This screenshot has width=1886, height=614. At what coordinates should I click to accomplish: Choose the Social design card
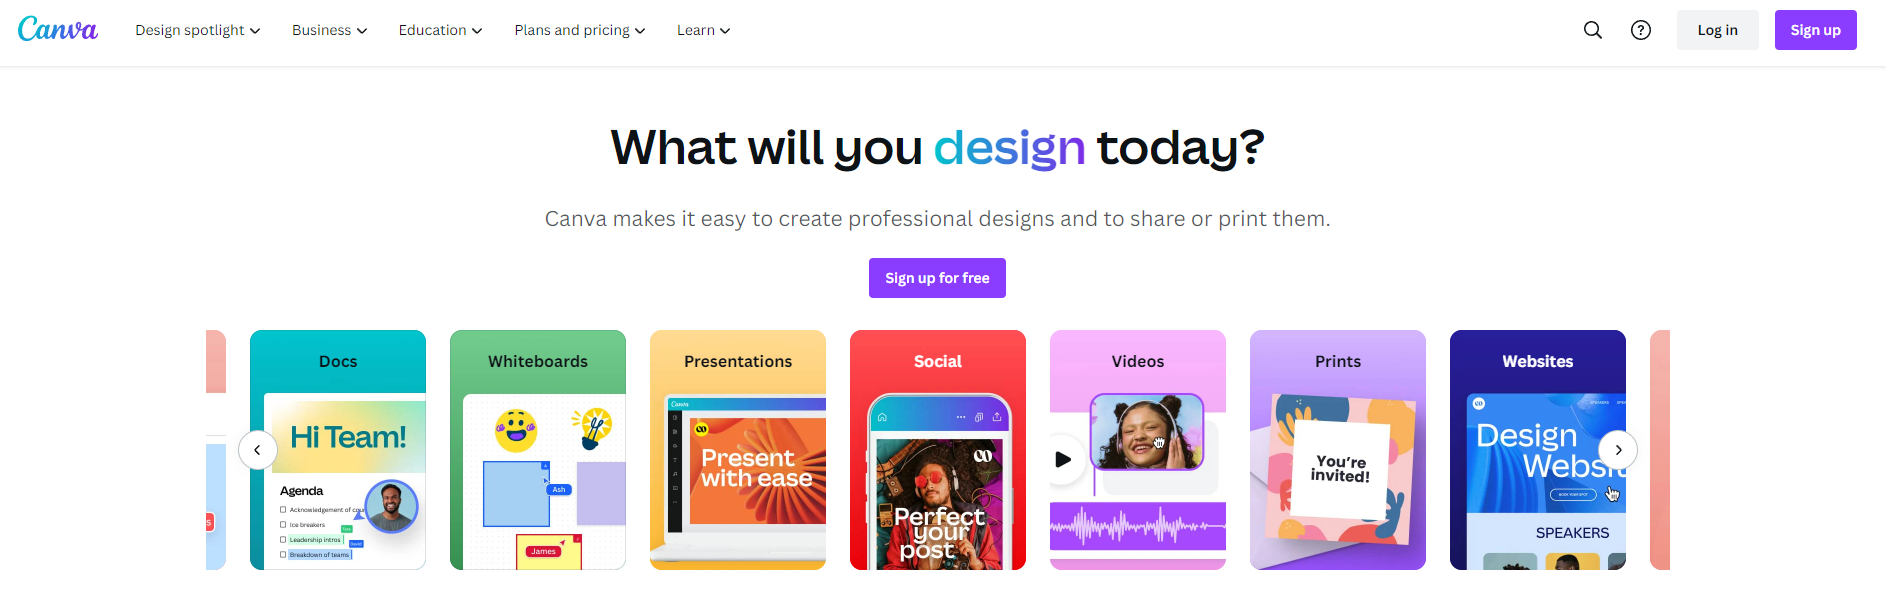click(938, 450)
